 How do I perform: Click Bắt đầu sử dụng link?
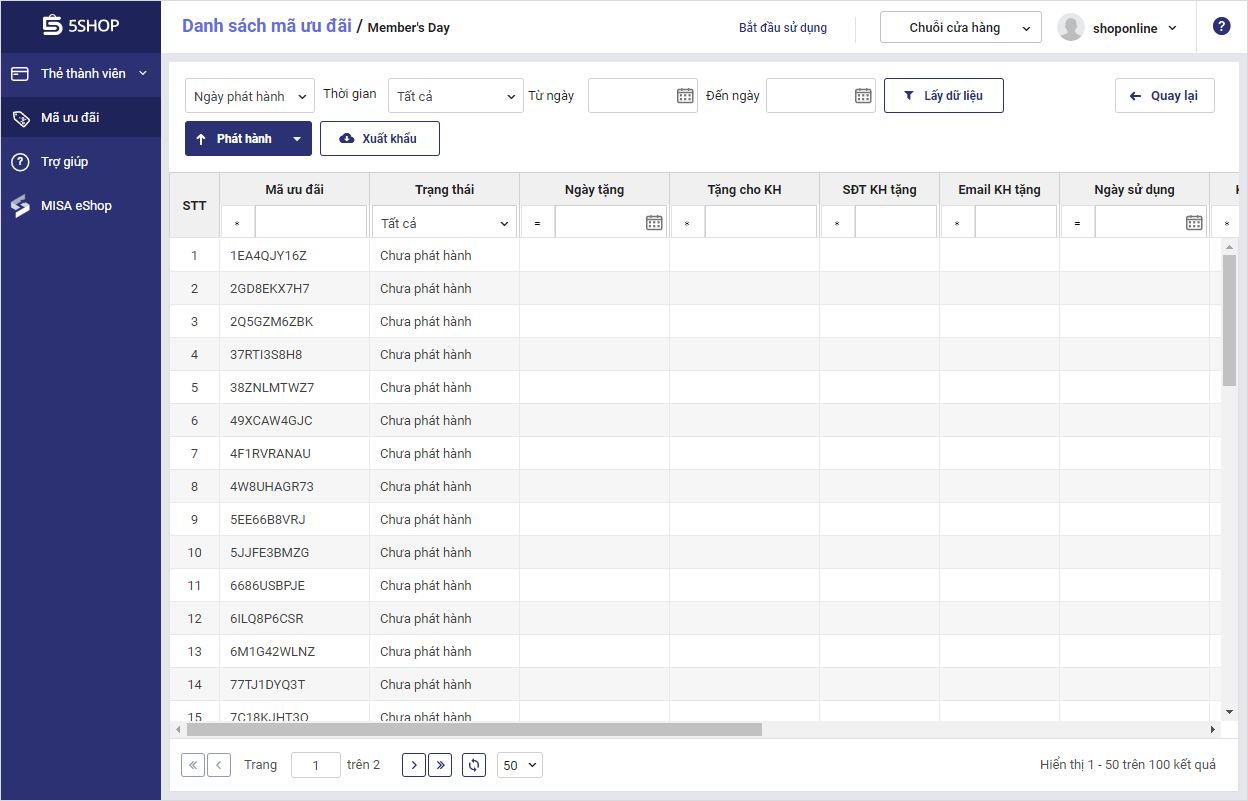(783, 28)
